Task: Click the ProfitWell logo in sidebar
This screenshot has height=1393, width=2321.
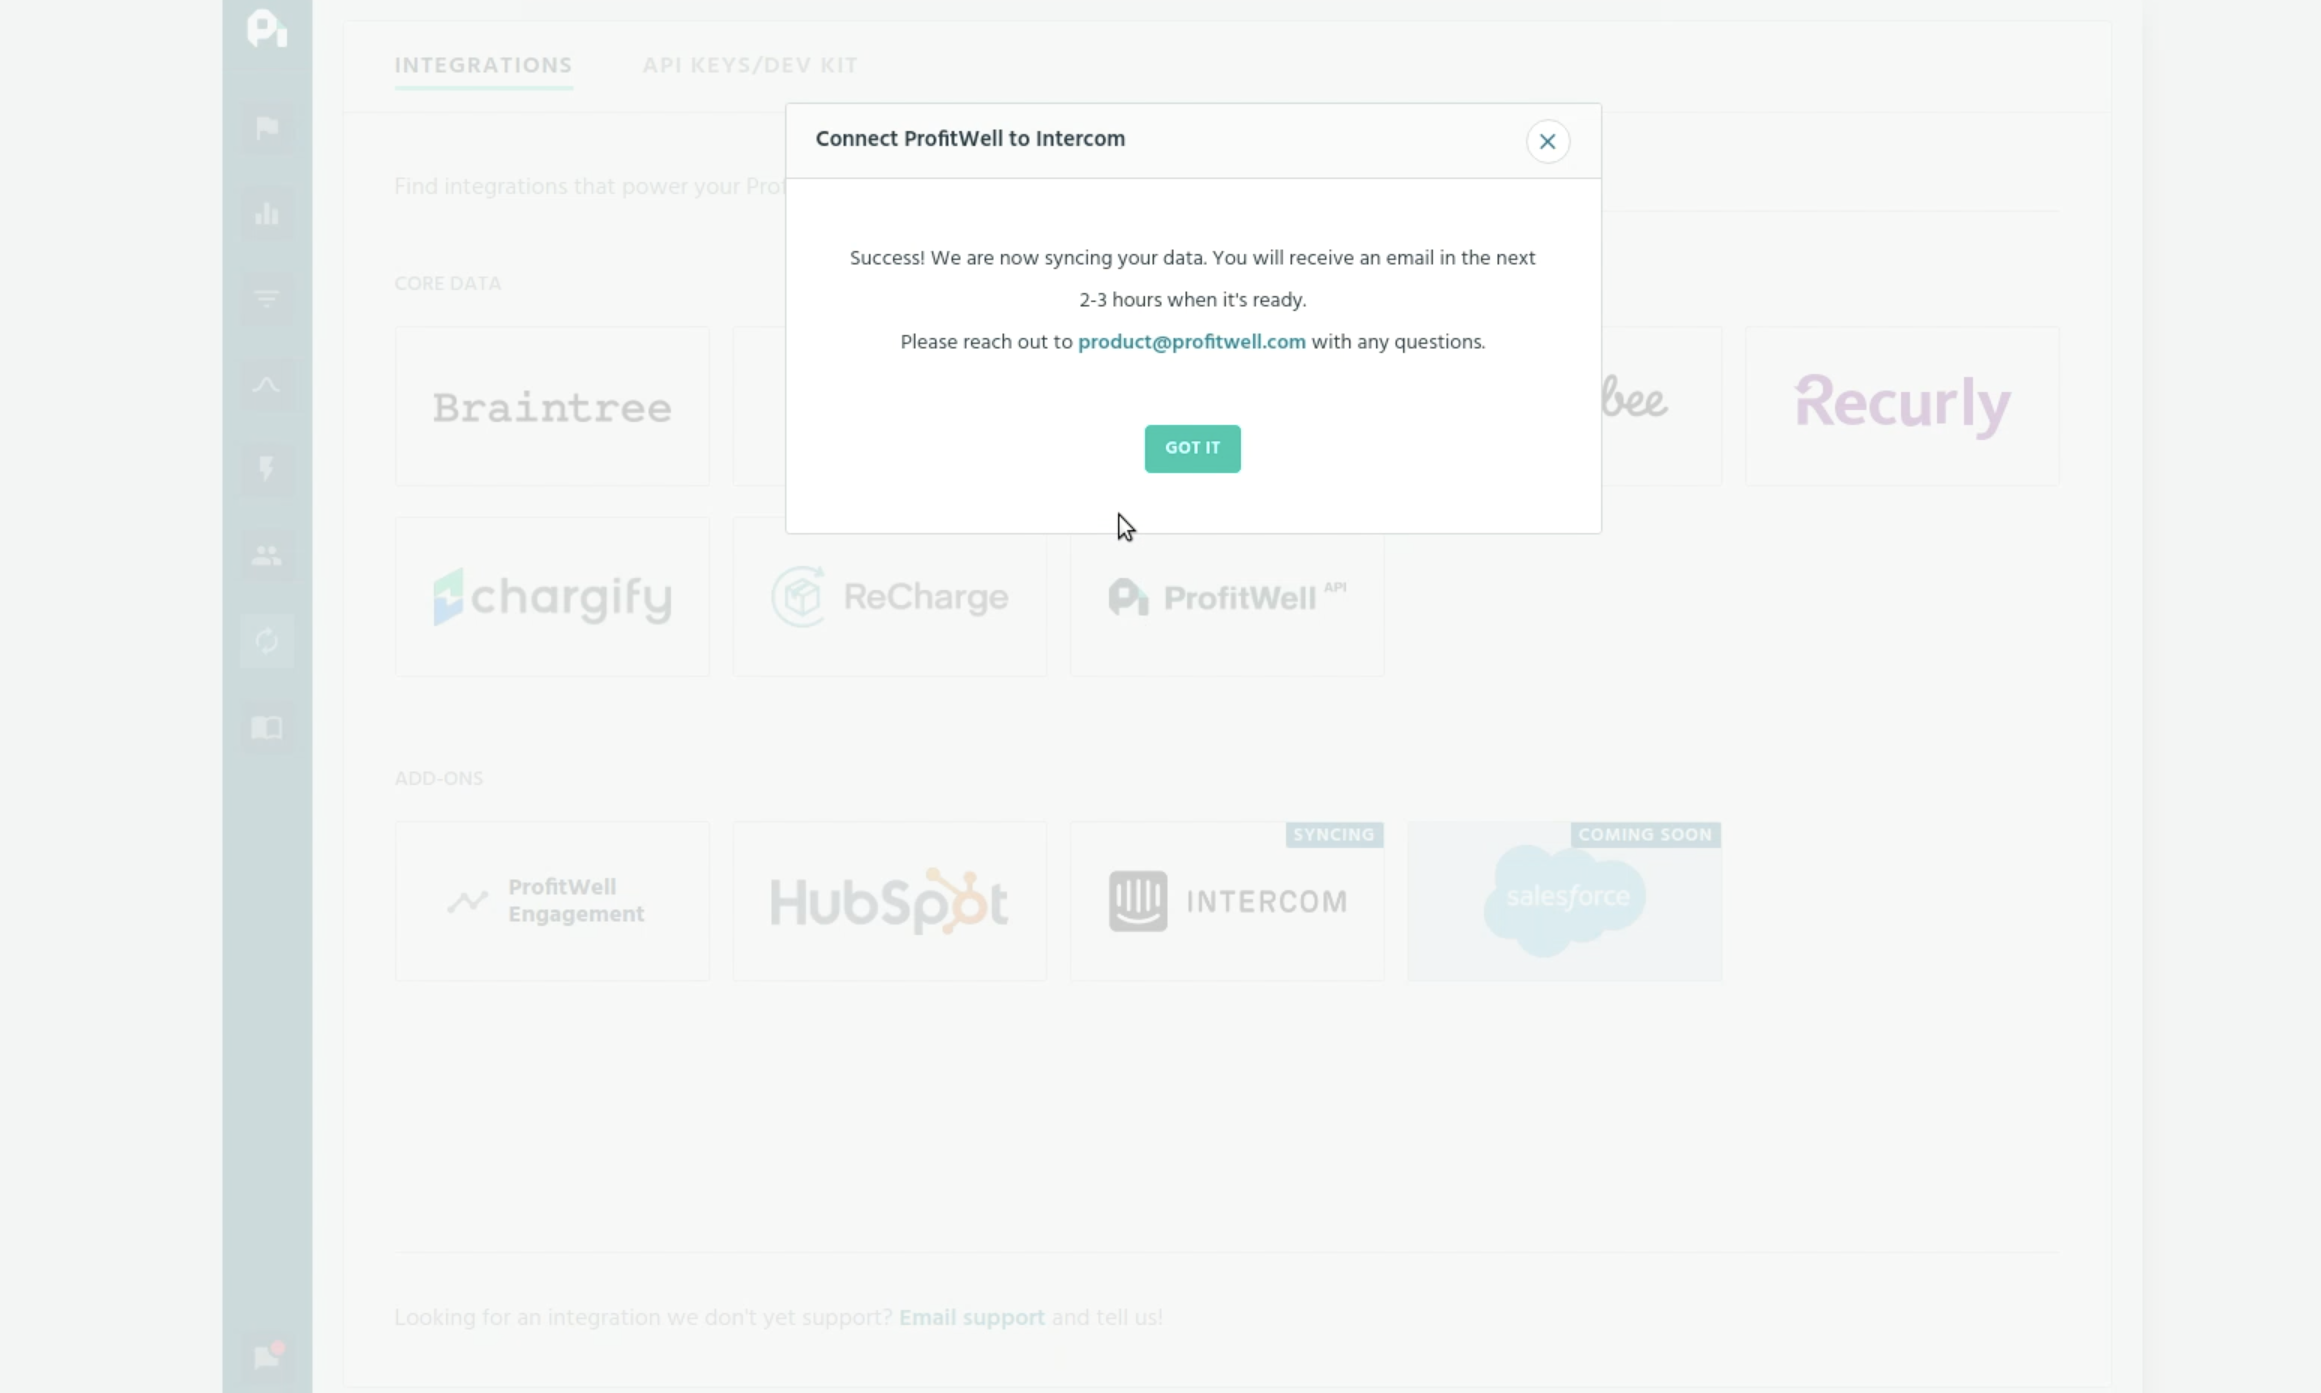Action: (267, 27)
